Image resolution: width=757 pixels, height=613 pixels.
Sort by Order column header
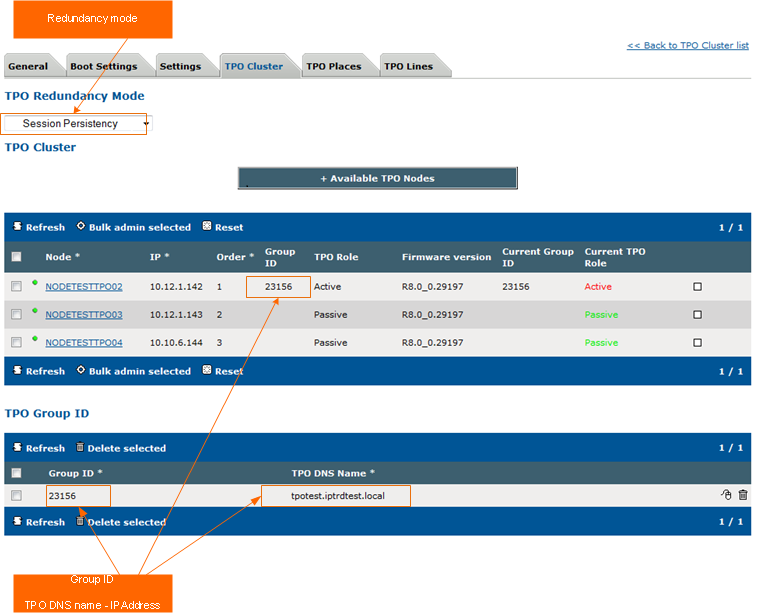pyautogui.click(x=235, y=257)
